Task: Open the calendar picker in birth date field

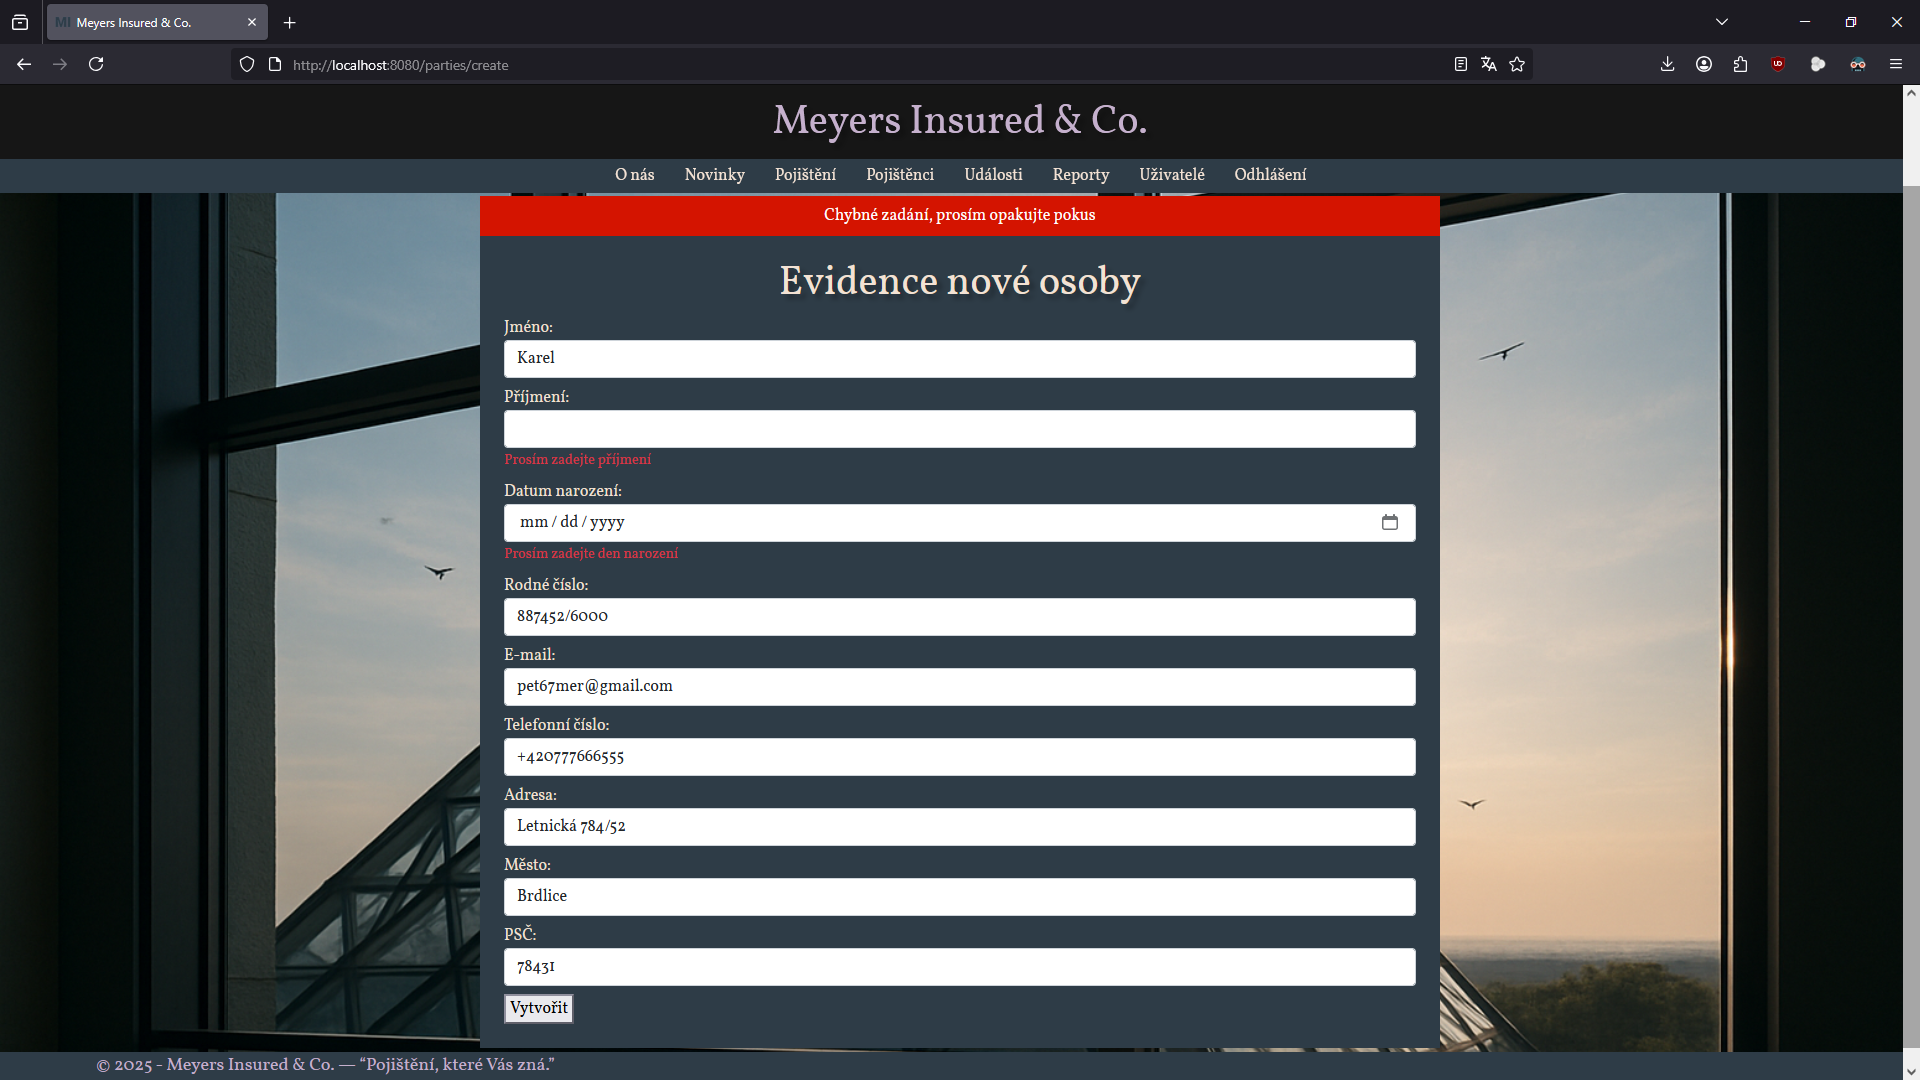Action: pyautogui.click(x=1389, y=522)
